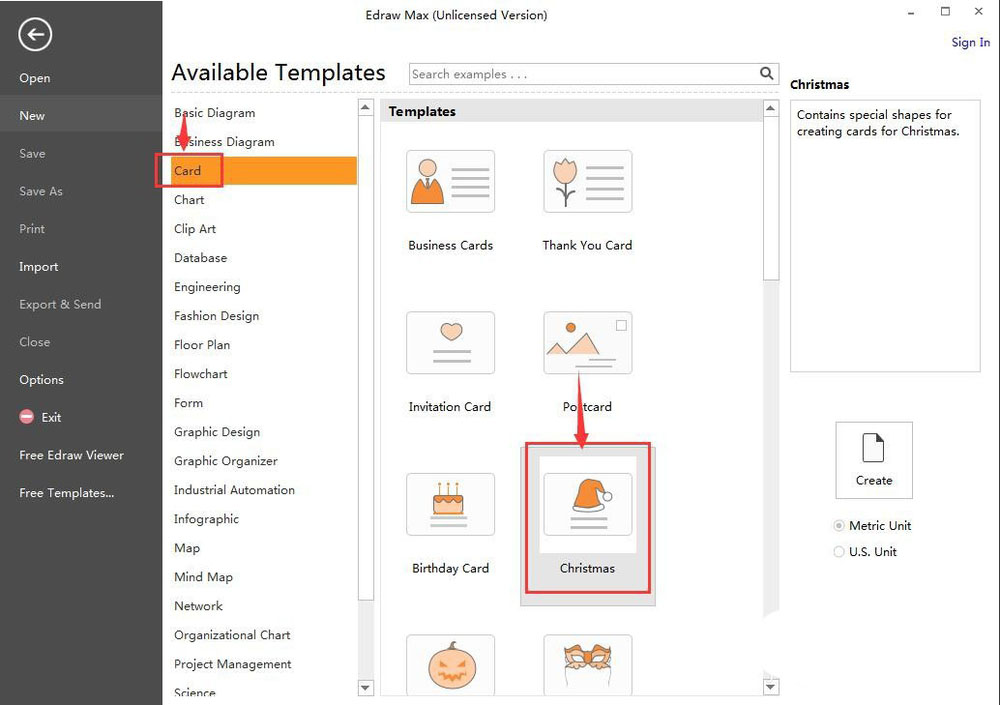This screenshot has height=705, width=1000.
Task: Select the Graphic Organizer category
Action: [x=226, y=461]
